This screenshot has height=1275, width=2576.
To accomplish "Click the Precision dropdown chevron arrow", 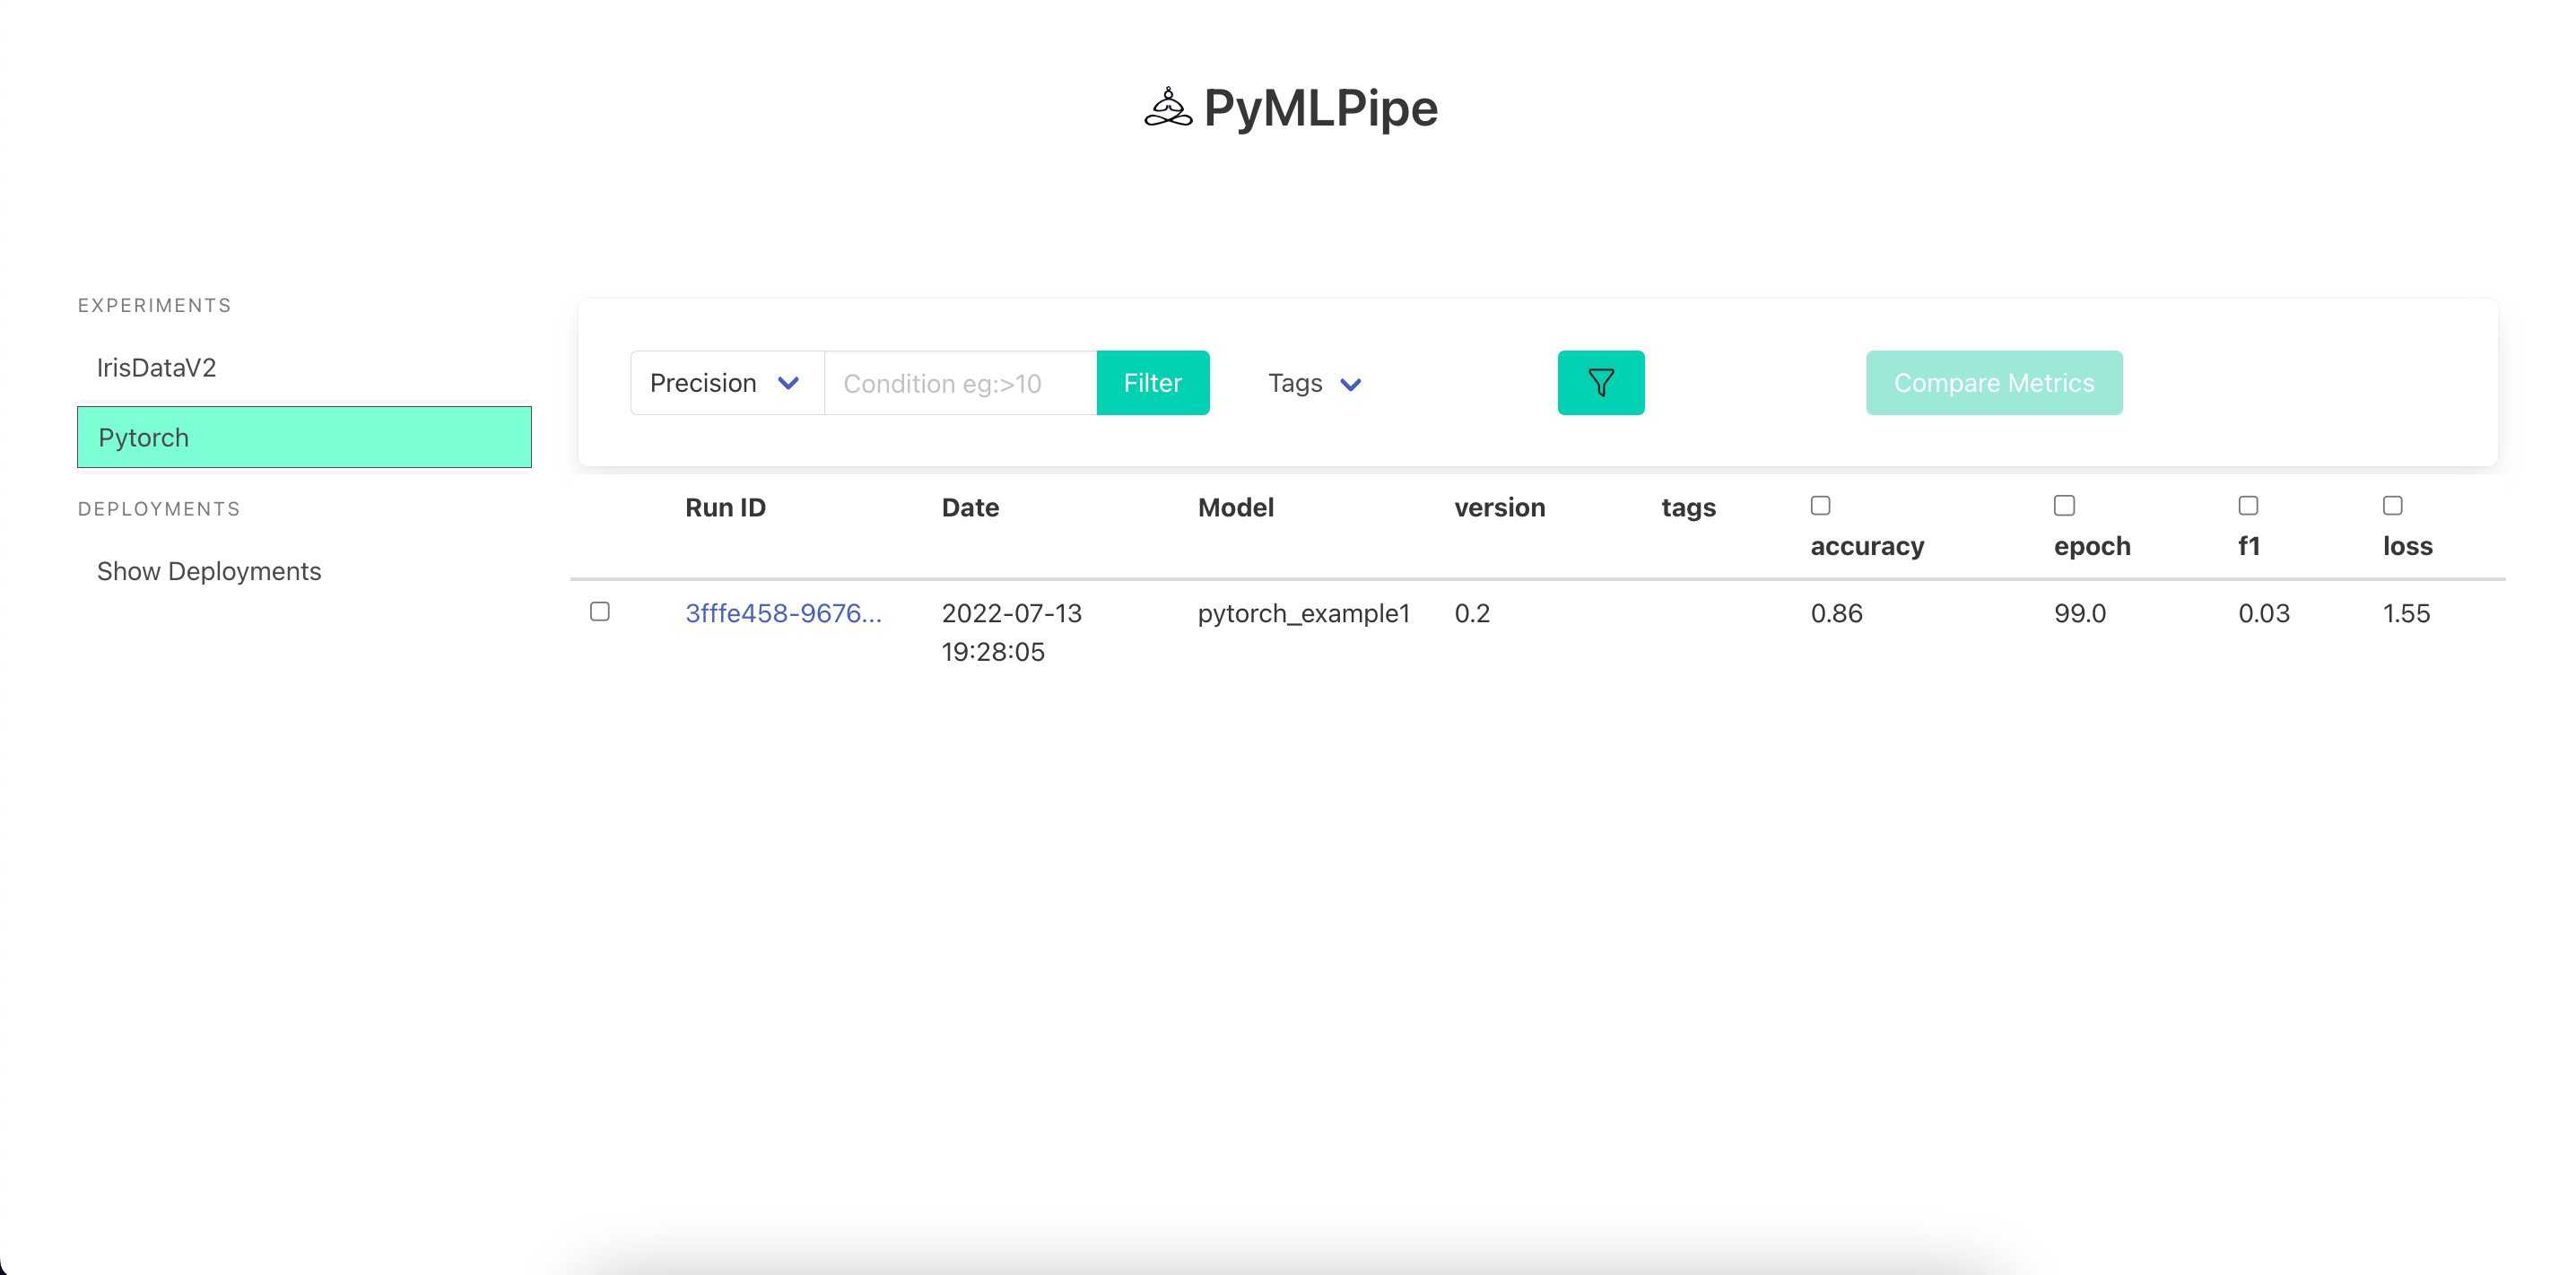I will point(788,383).
